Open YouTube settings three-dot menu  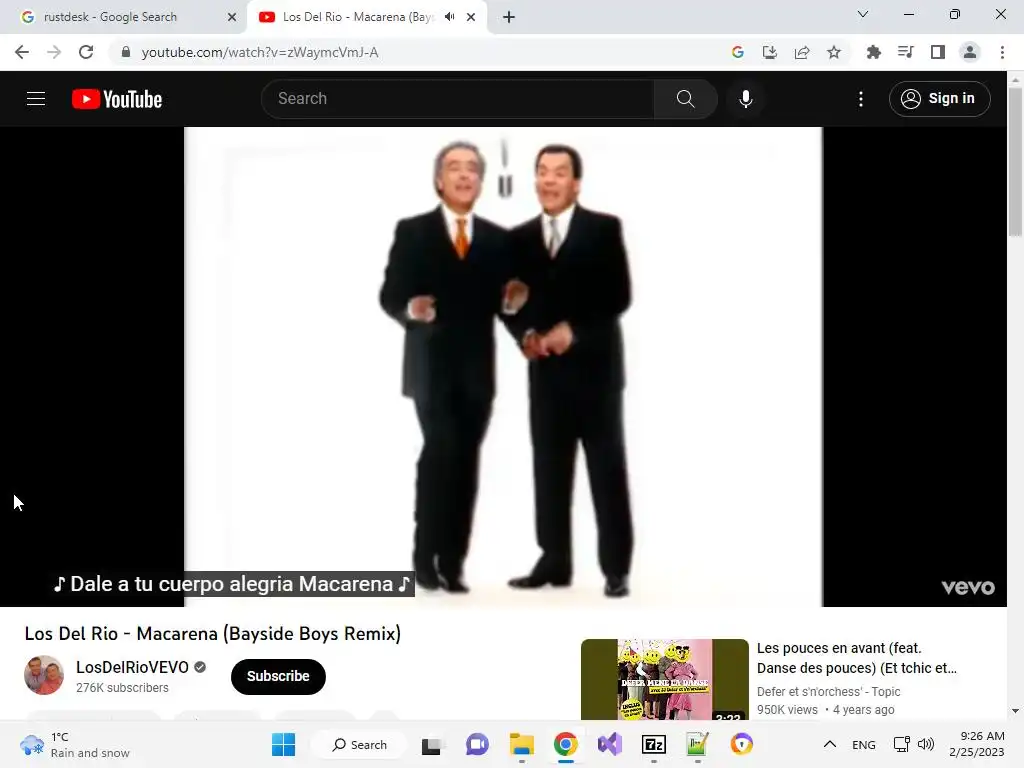pos(861,99)
